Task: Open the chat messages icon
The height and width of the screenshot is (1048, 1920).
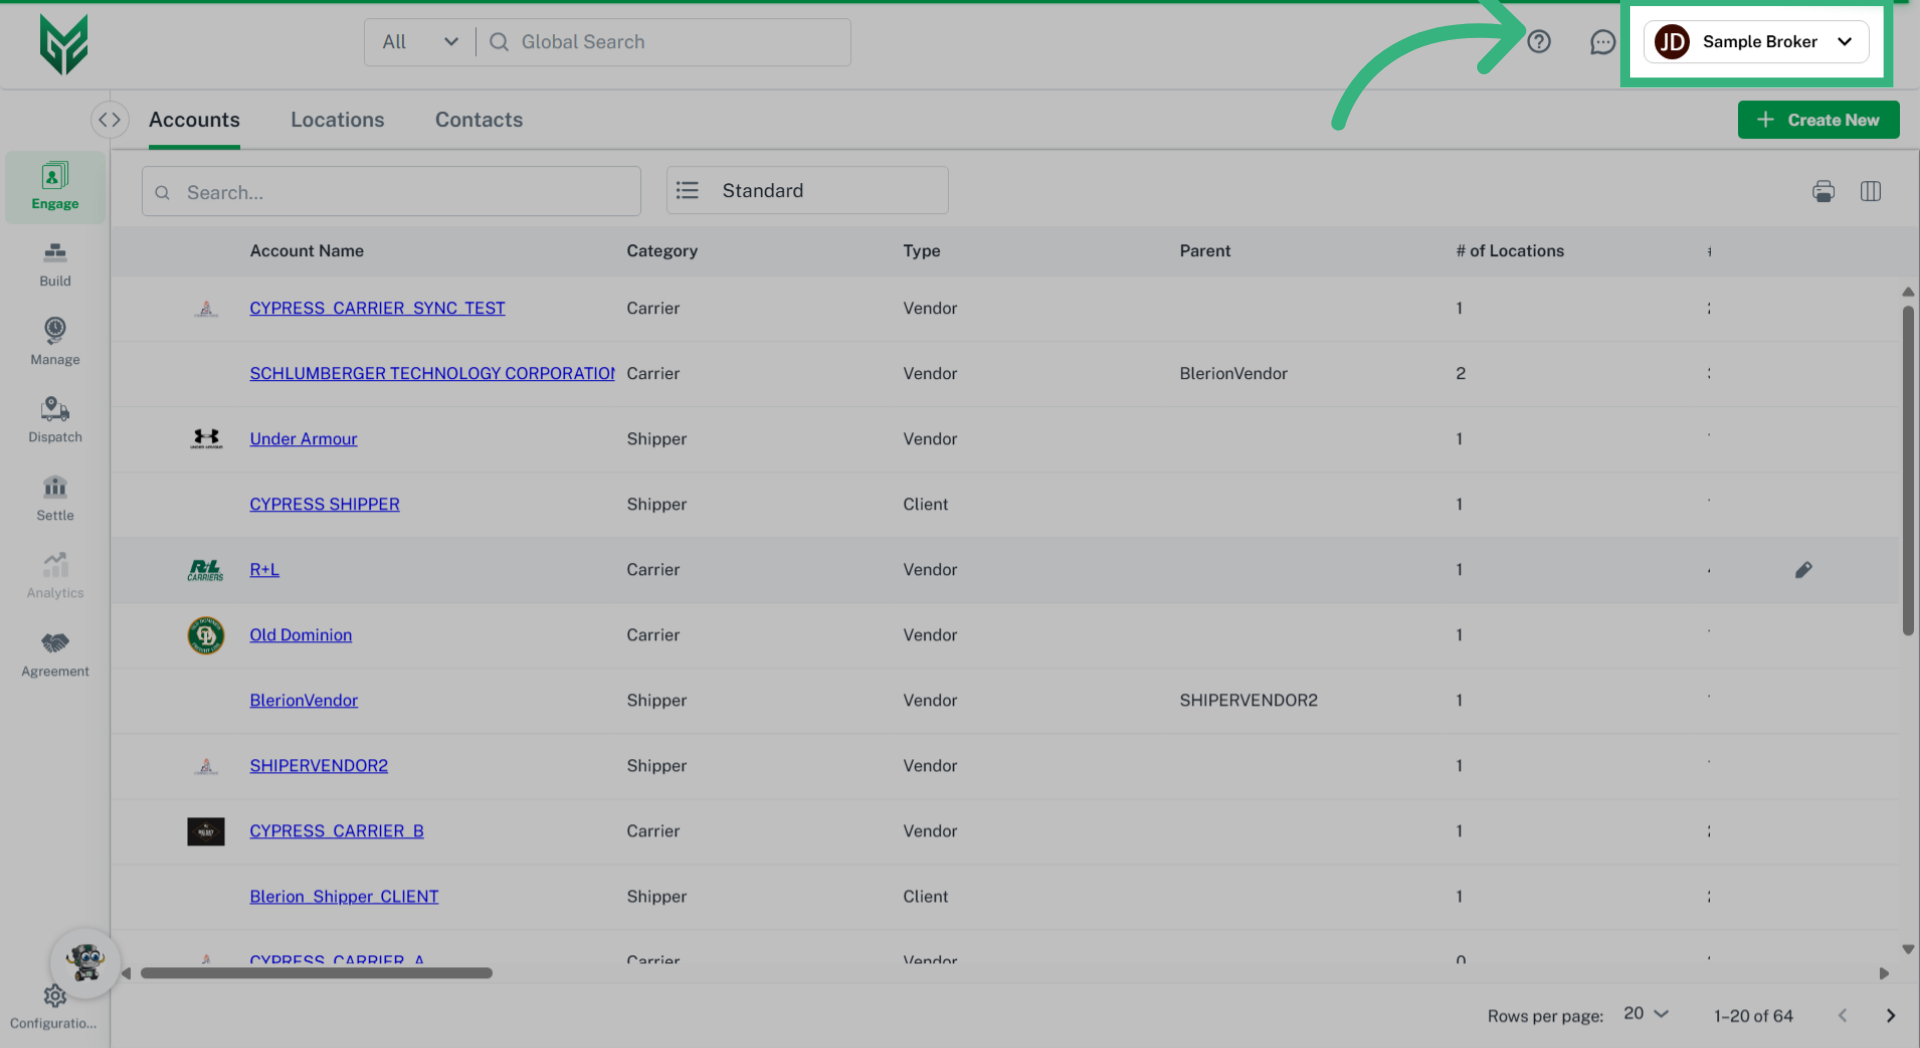Action: click(1602, 42)
